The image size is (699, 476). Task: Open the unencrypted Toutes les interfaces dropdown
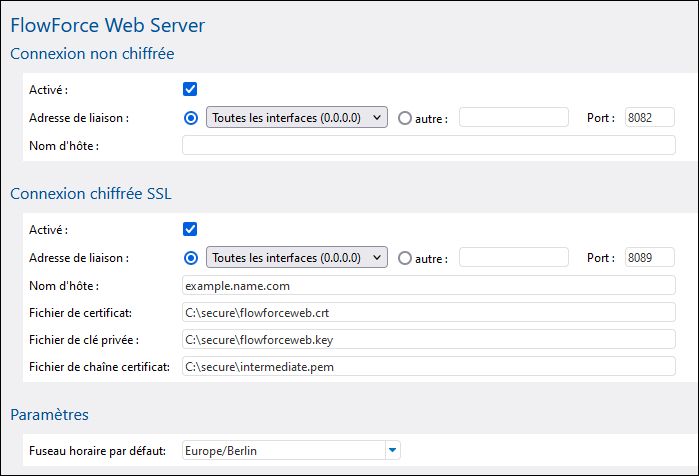(296, 117)
